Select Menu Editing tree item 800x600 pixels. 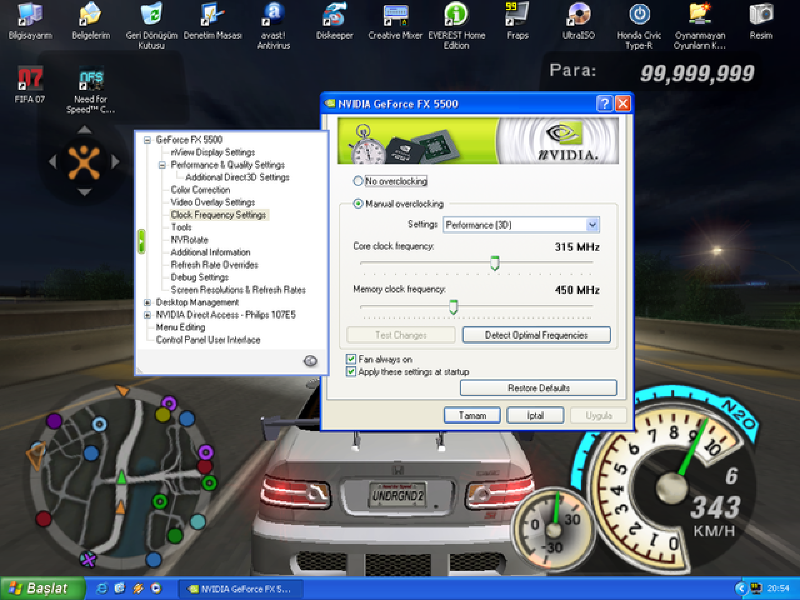pos(181,328)
